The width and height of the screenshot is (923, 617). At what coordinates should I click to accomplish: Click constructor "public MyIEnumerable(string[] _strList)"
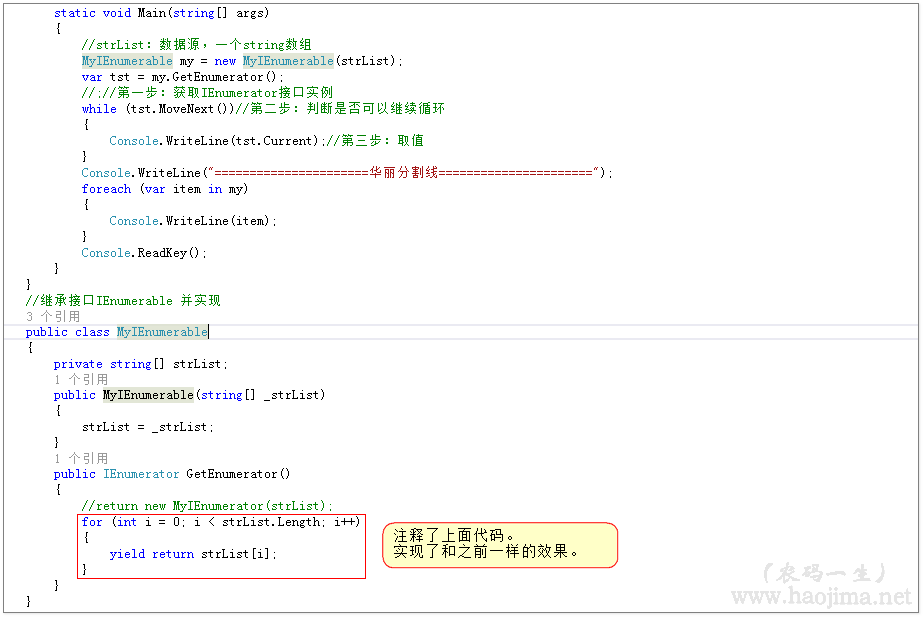[189, 395]
